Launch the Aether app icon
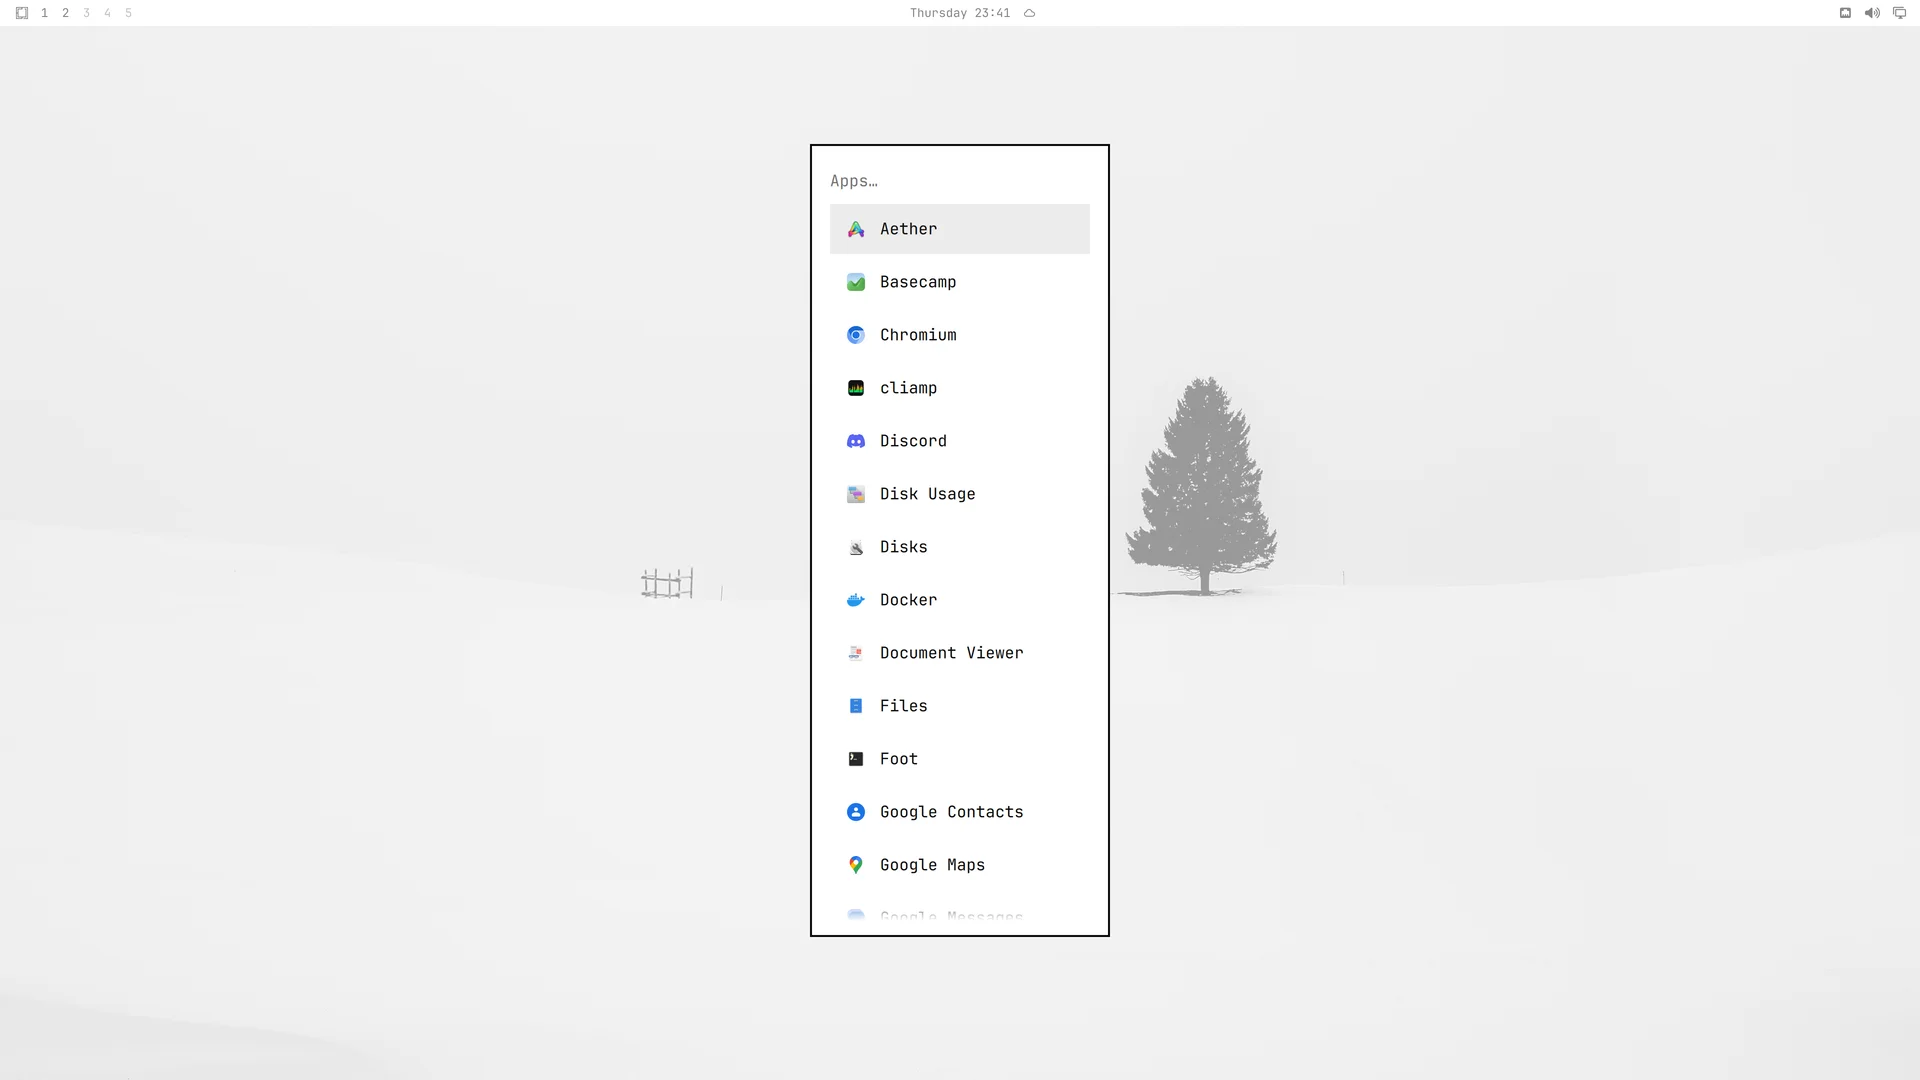Image resolution: width=1920 pixels, height=1080 pixels. 856,229
